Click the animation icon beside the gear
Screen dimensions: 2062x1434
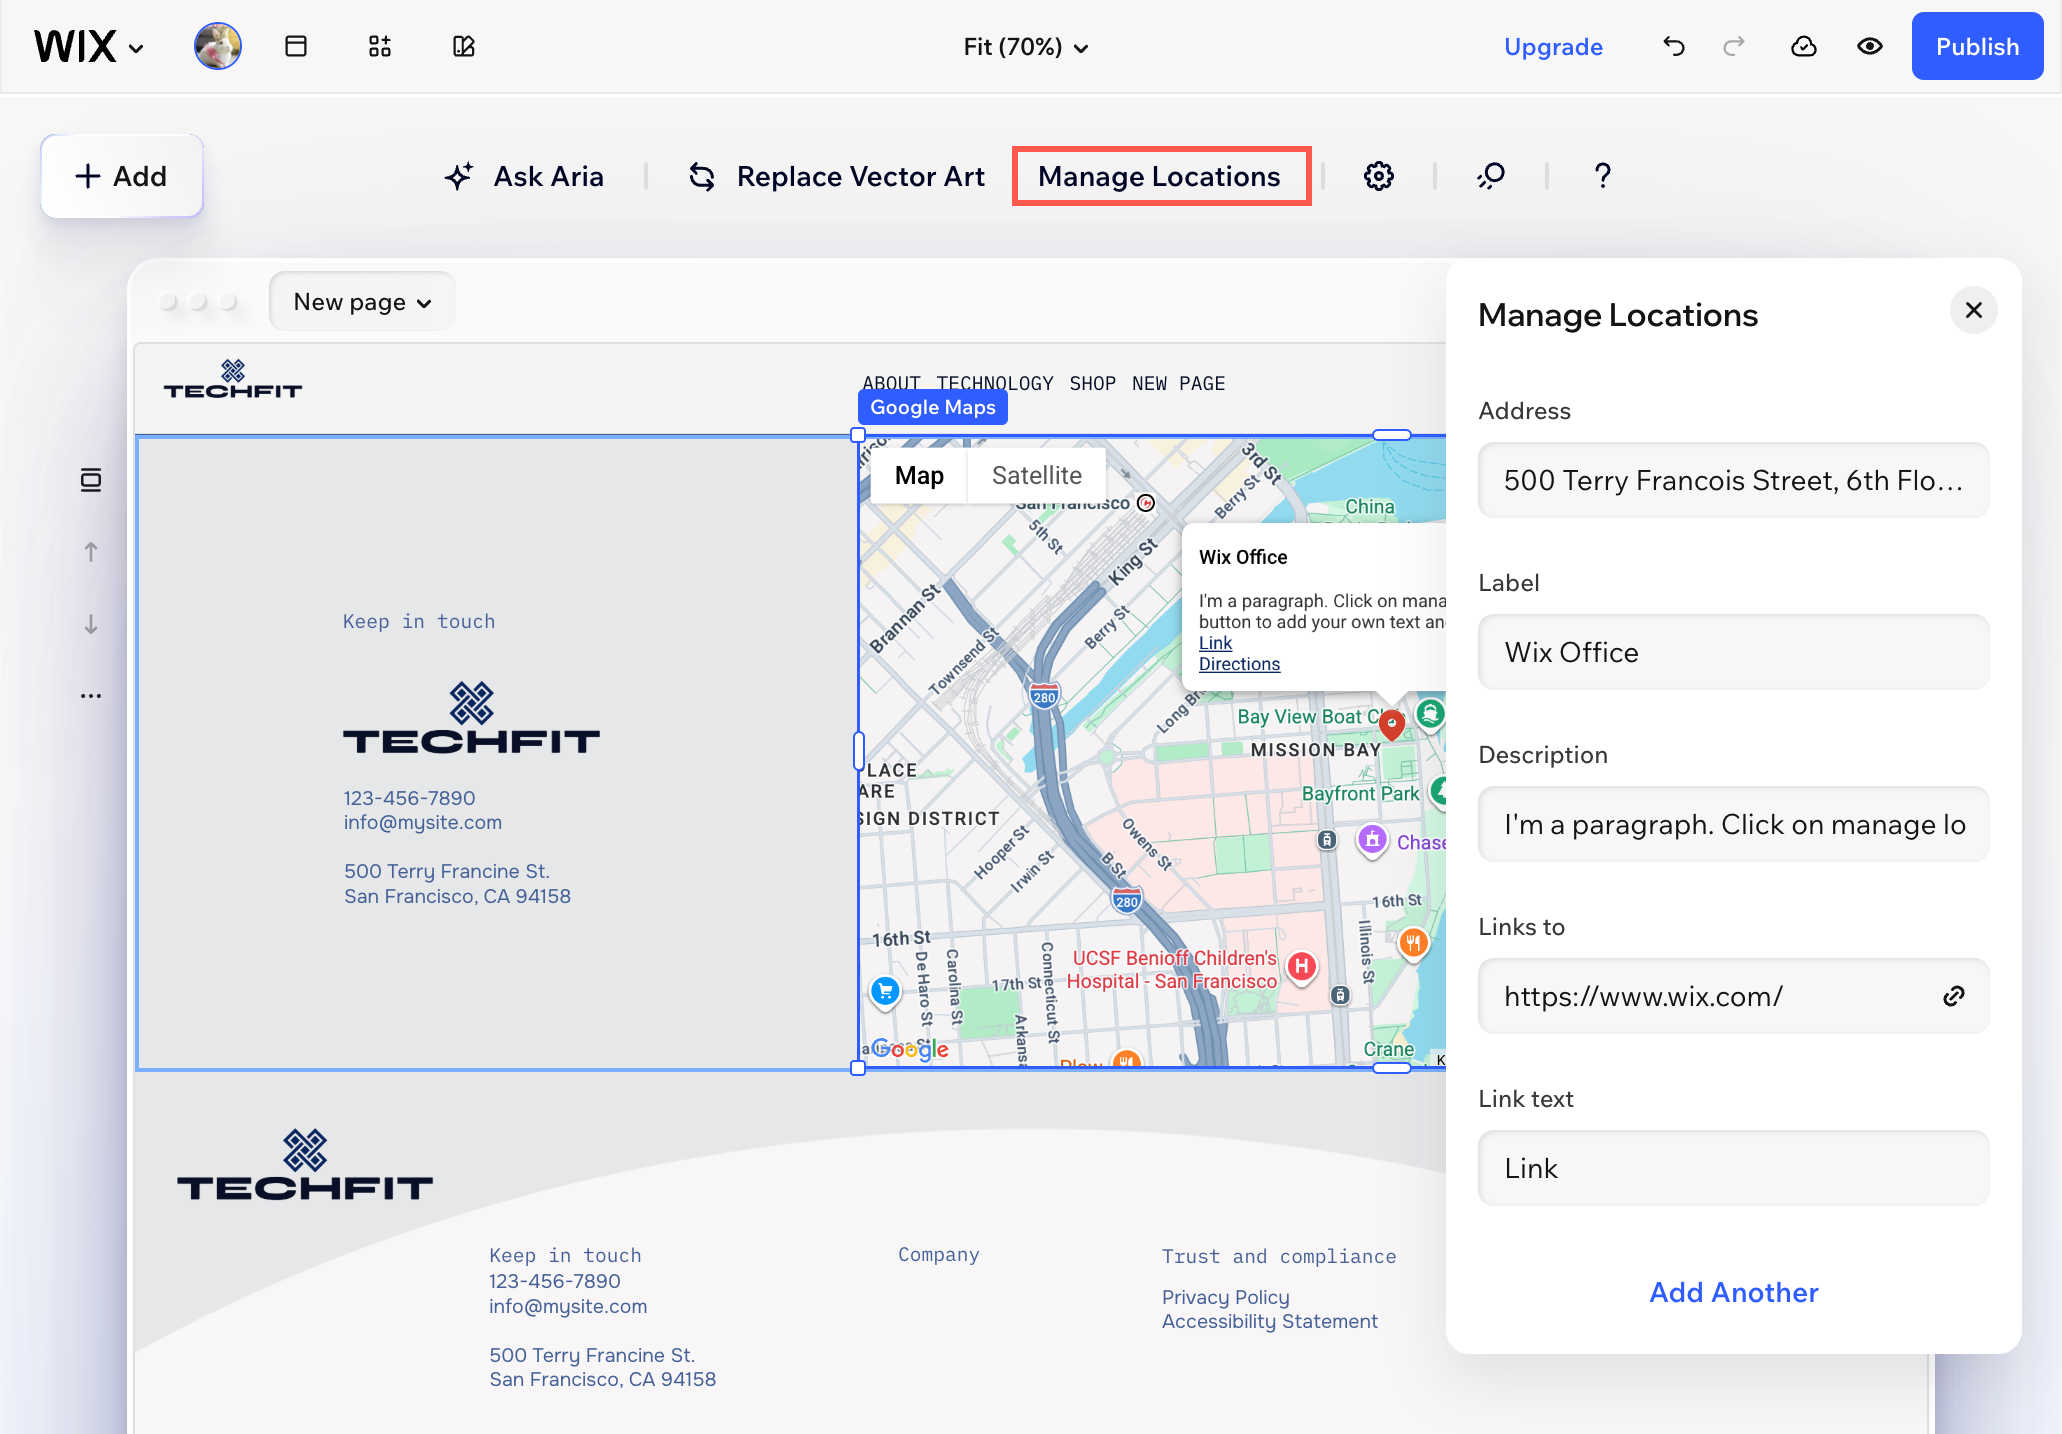(x=1491, y=176)
